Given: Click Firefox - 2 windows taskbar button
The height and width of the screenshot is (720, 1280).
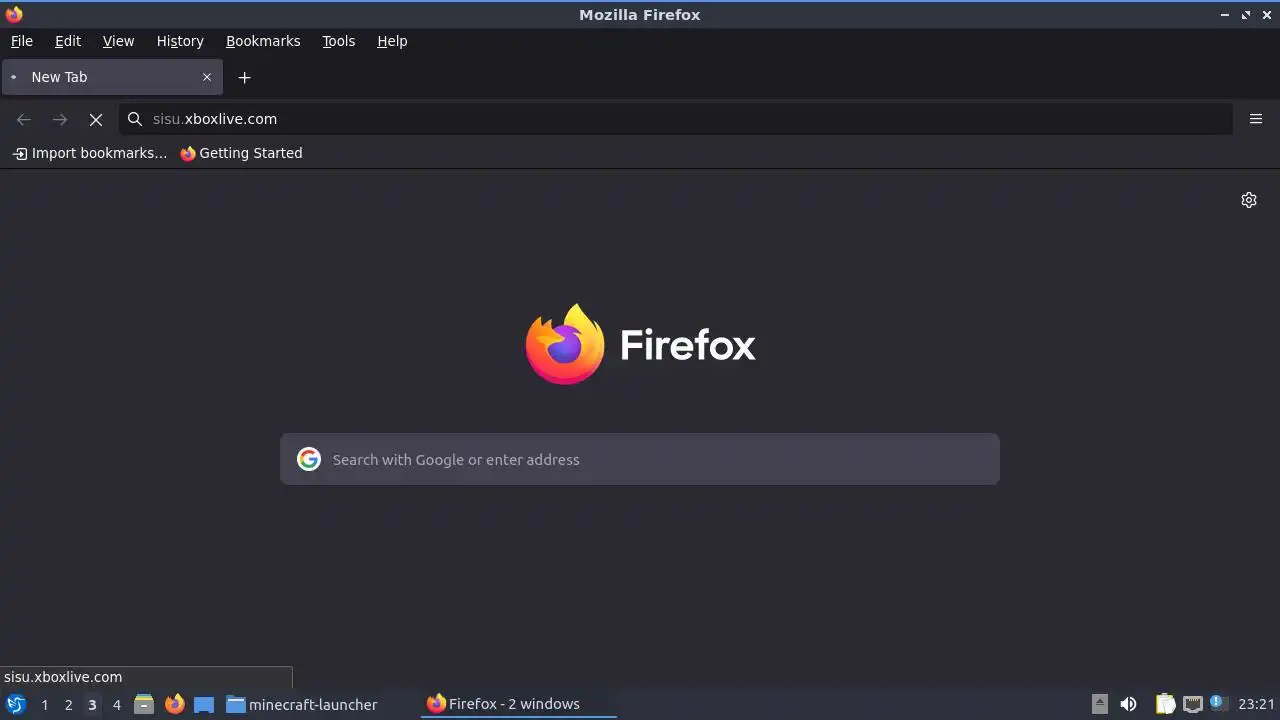Looking at the screenshot, I should 518,704.
